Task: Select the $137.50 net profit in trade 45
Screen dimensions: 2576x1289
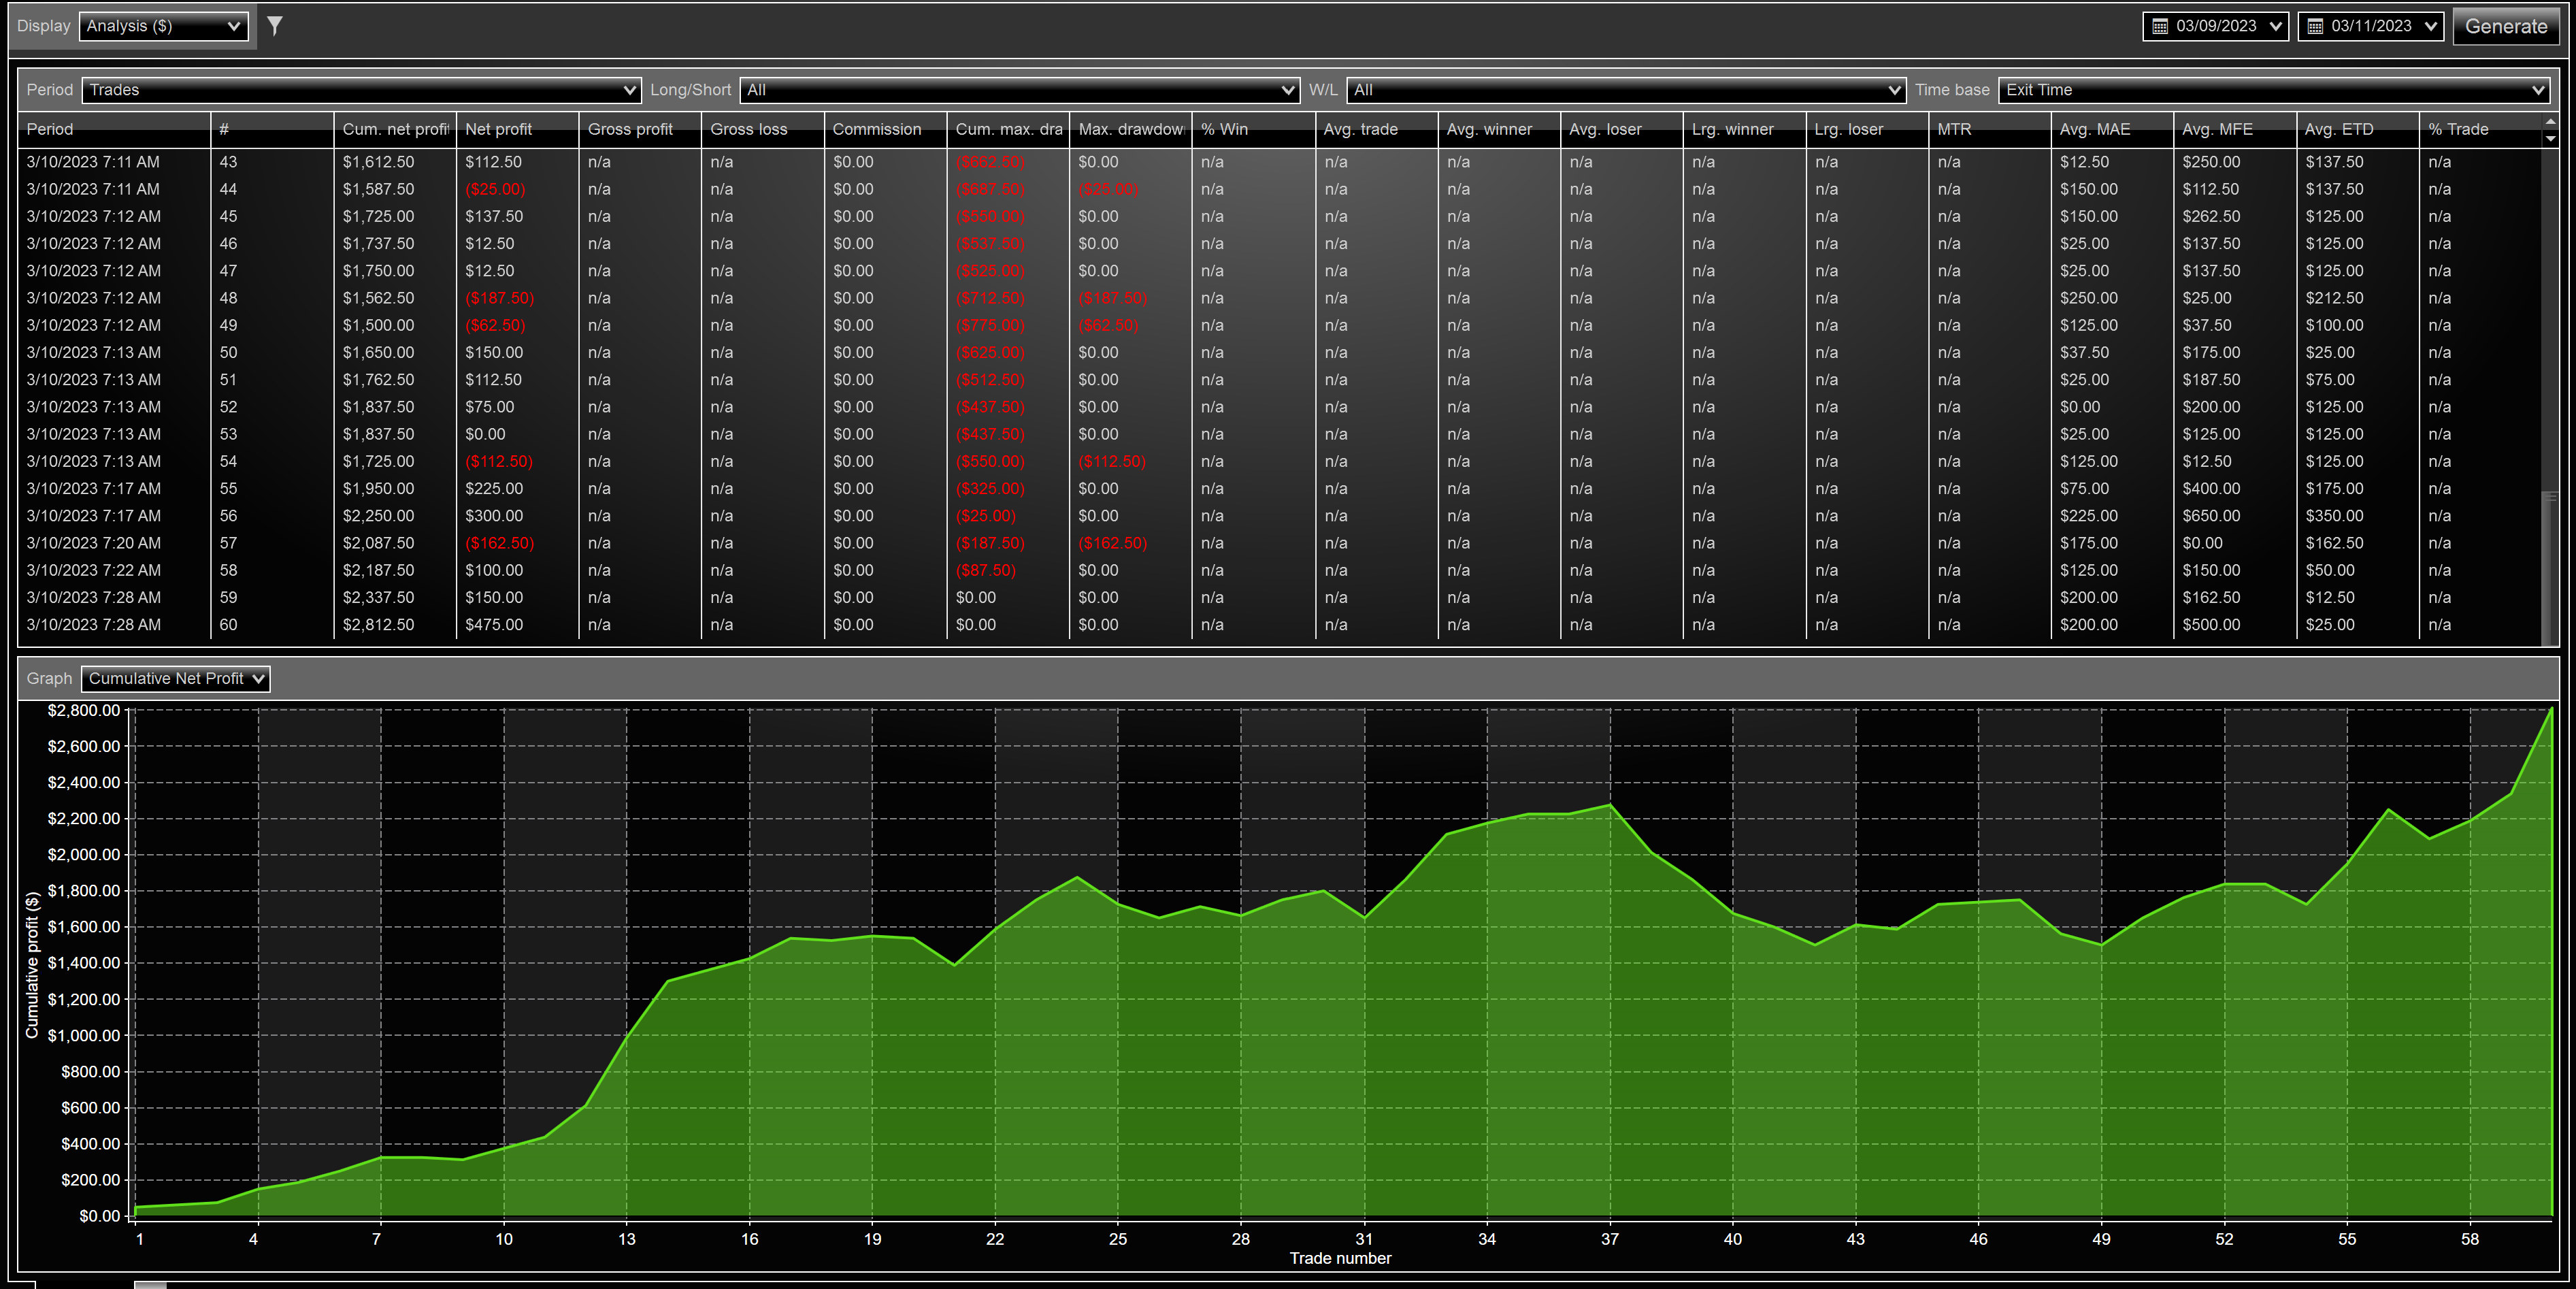Action: point(517,216)
